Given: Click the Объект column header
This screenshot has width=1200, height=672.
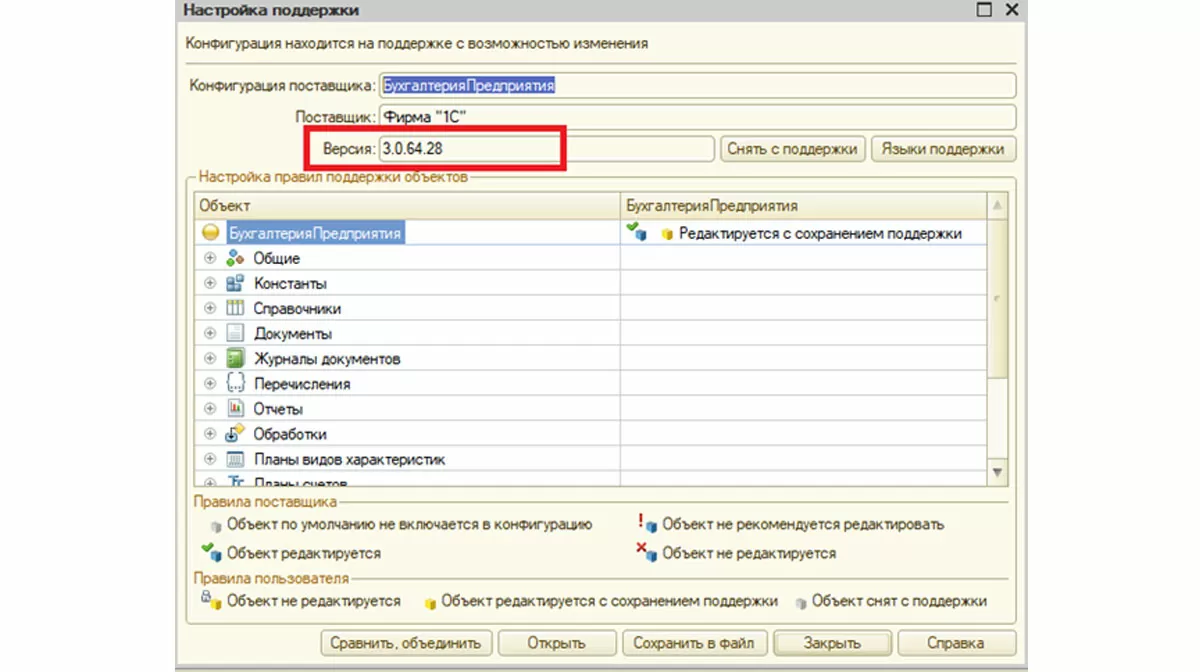Looking at the screenshot, I should point(407,205).
